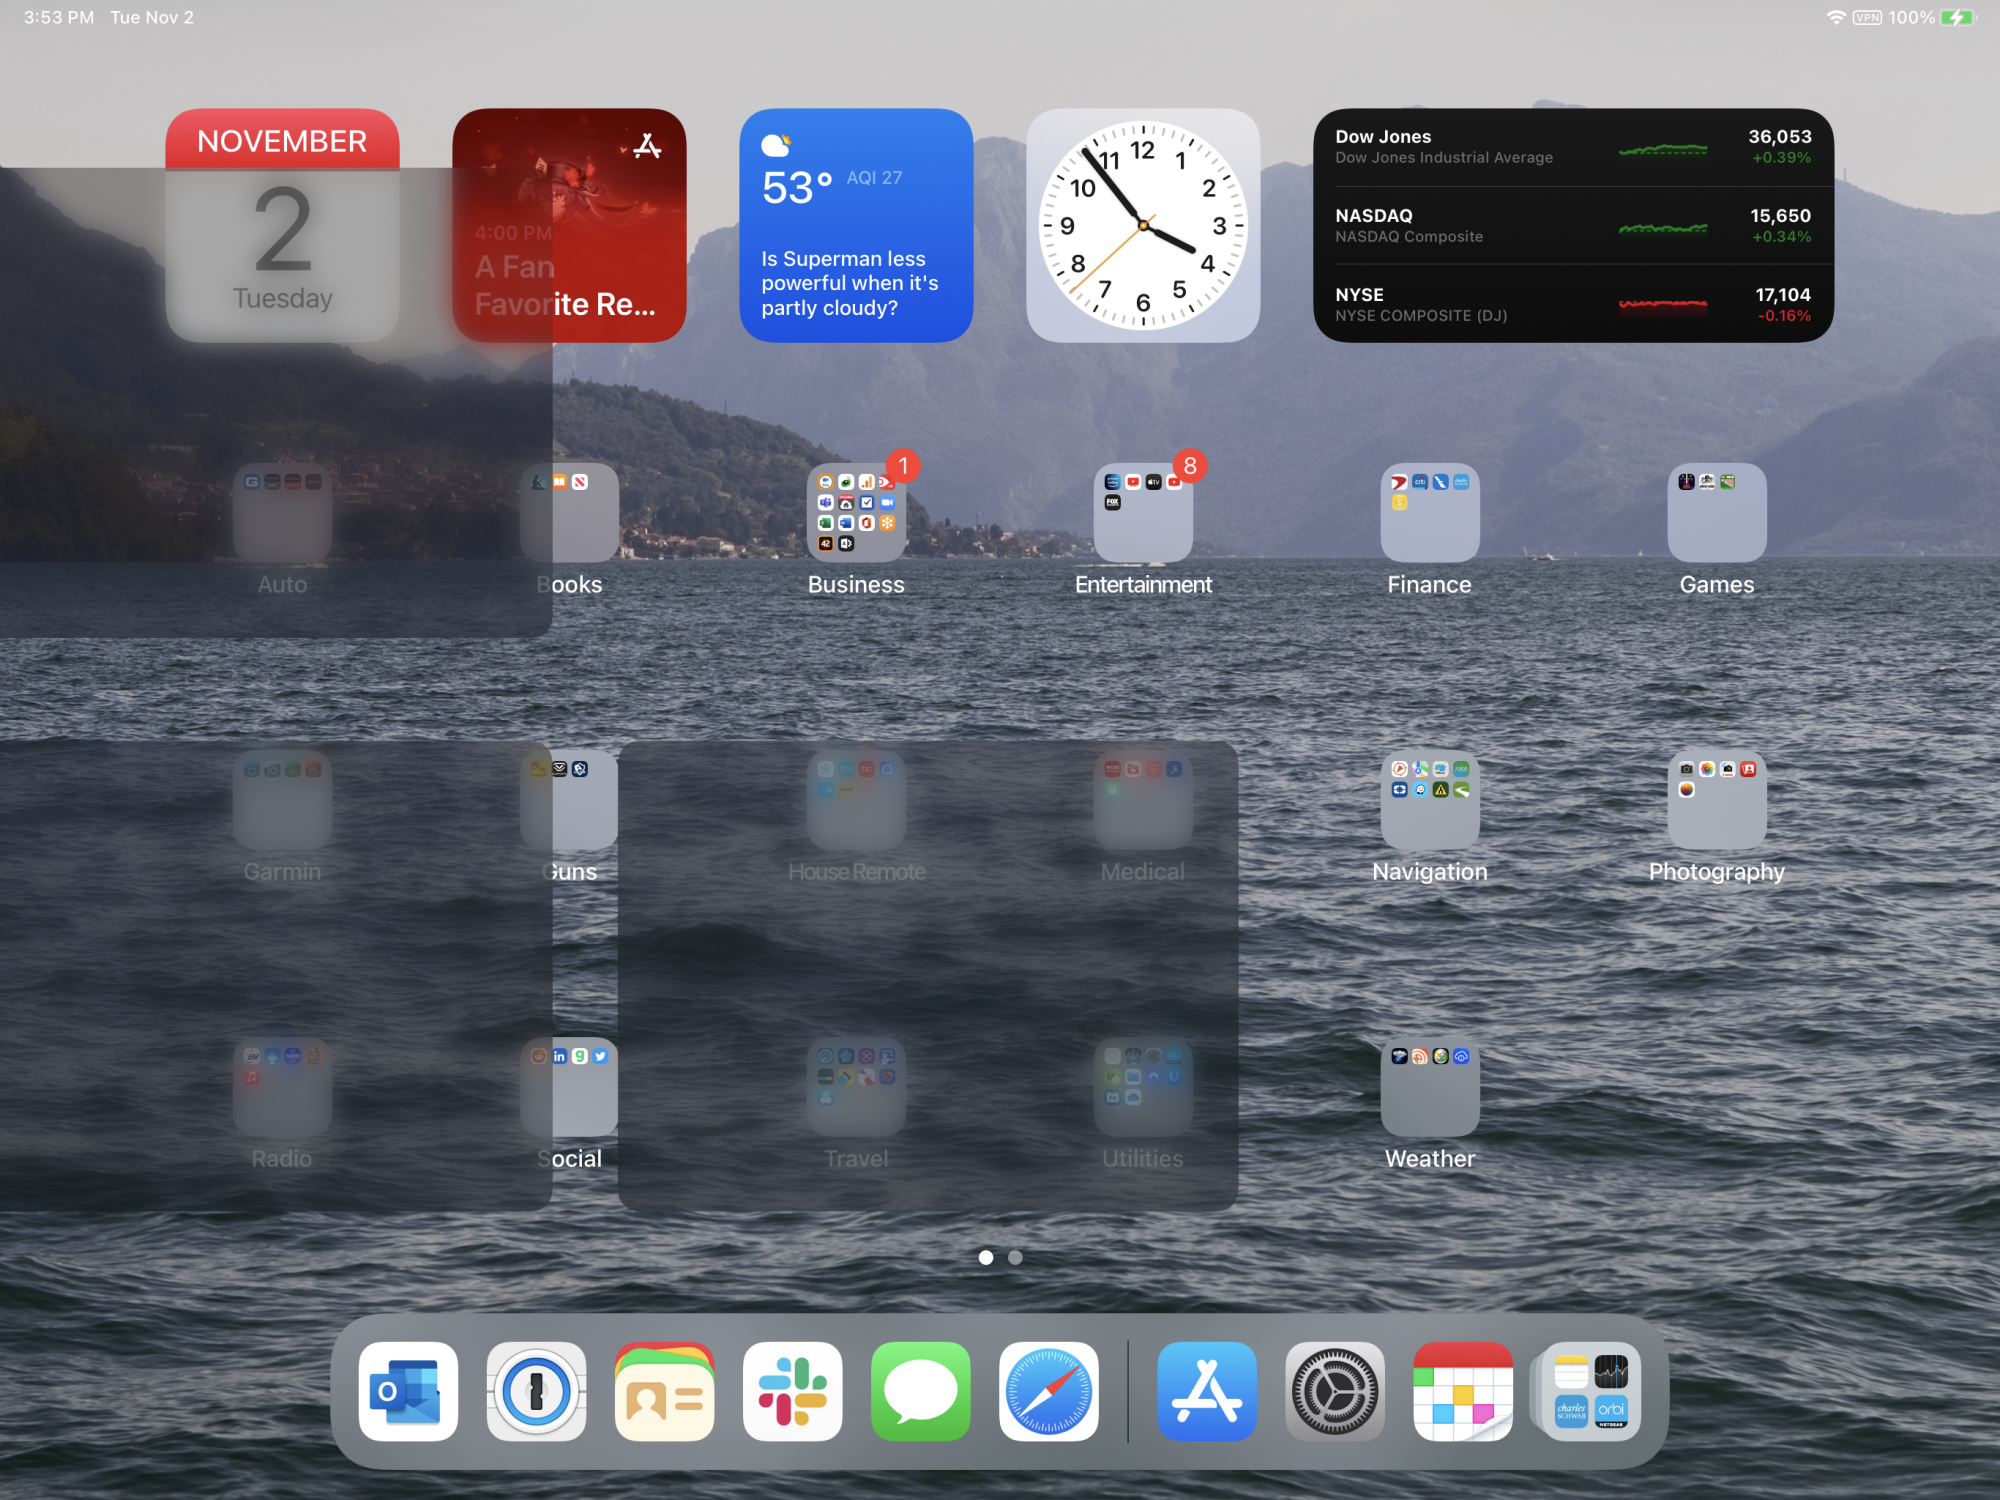Viewport: 2000px width, 1500px height.
Task: Switch to the second home screen page dot
Action: [x=1015, y=1257]
